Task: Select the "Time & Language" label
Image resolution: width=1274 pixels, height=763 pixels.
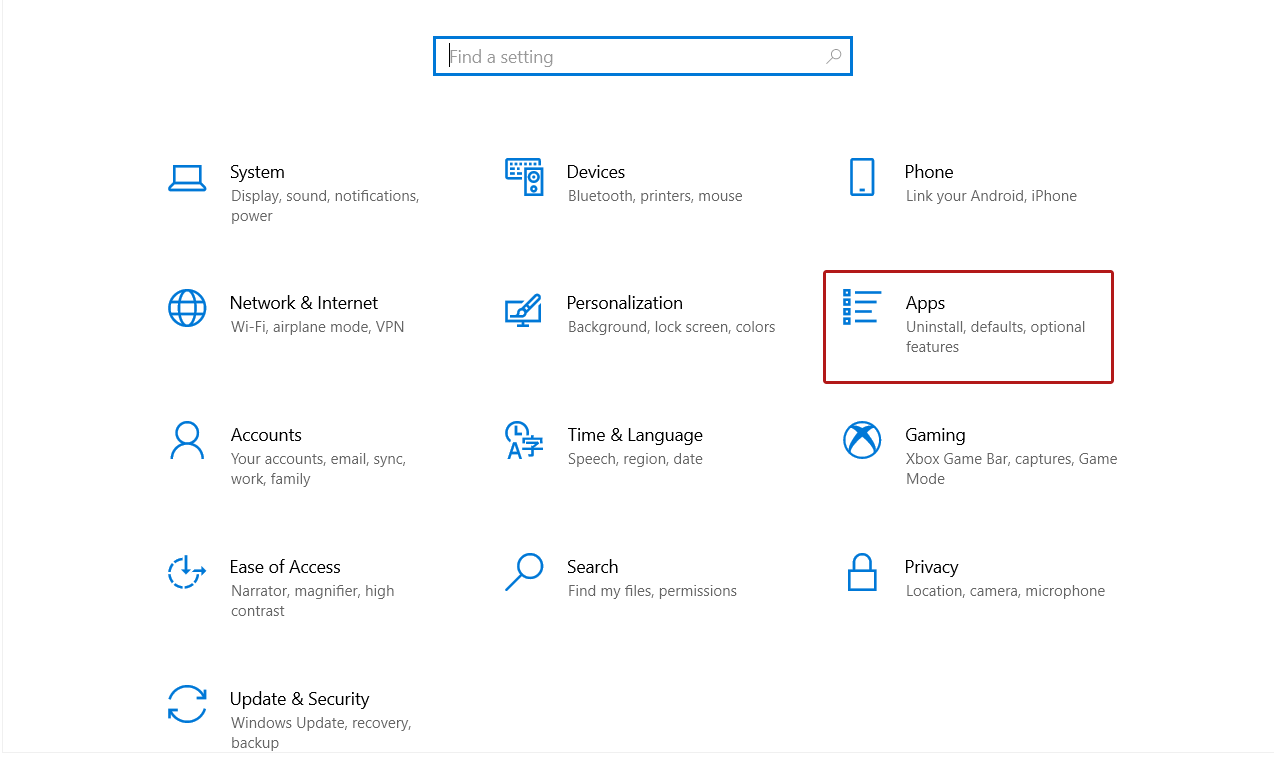Action: pyautogui.click(x=635, y=435)
